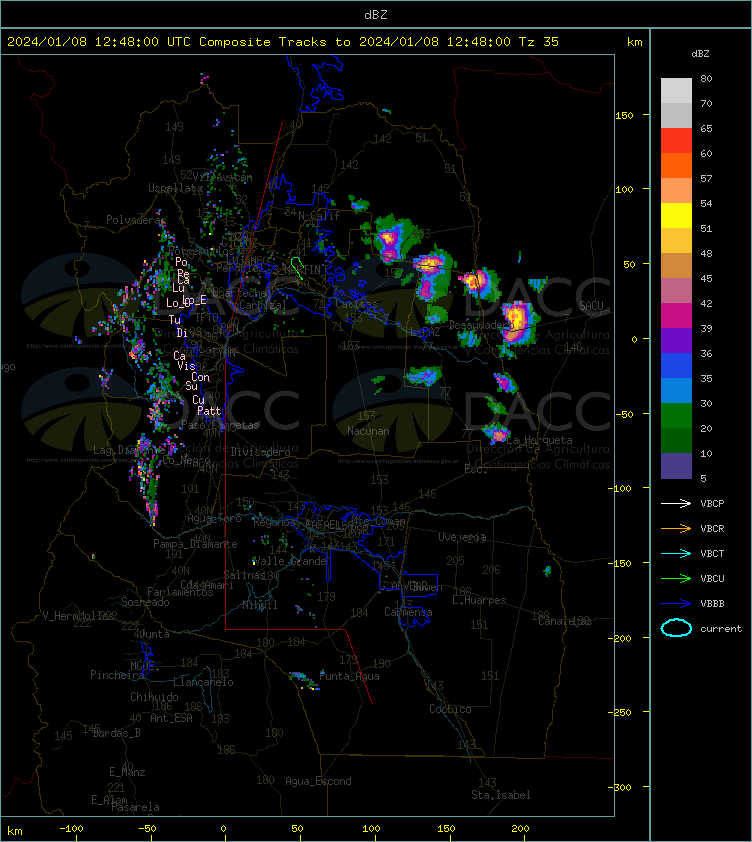The image size is (752, 842).
Task: Click the 'dBZ' title at top
Action: click(376, 15)
